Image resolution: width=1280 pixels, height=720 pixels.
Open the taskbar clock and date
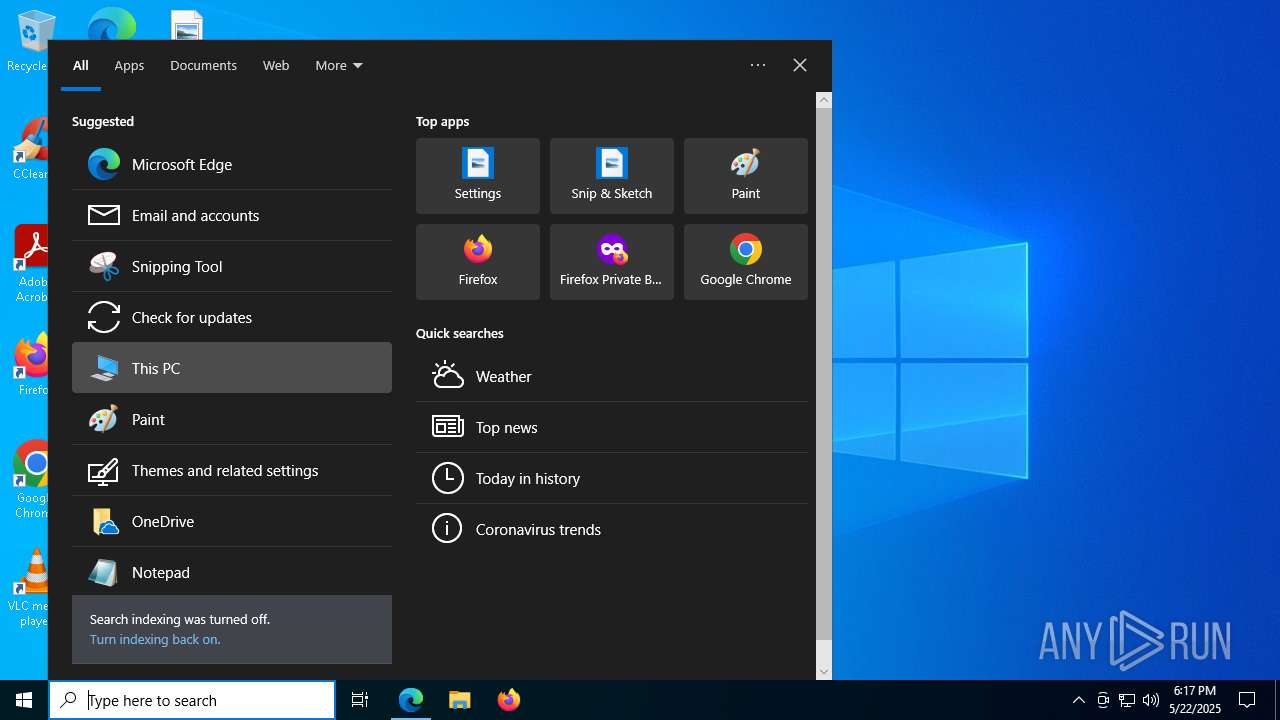coord(1195,700)
